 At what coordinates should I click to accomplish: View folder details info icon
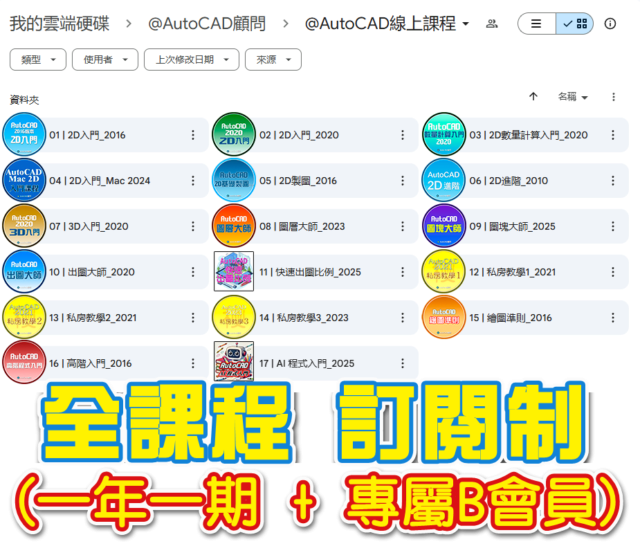tap(610, 24)
